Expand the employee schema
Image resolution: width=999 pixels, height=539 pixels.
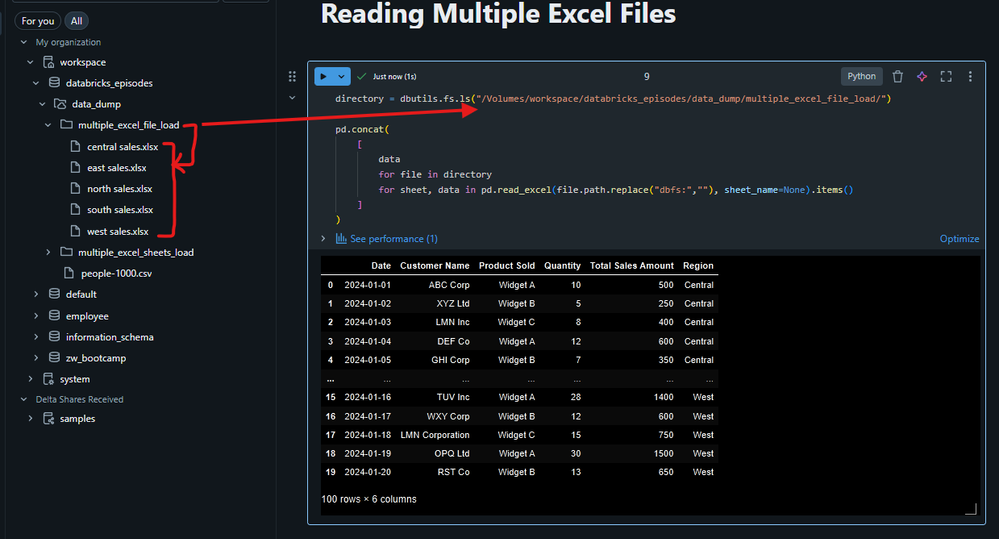[37, 316]
